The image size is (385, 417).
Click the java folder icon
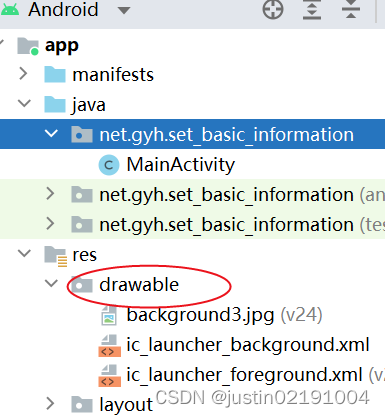(55, 104)
